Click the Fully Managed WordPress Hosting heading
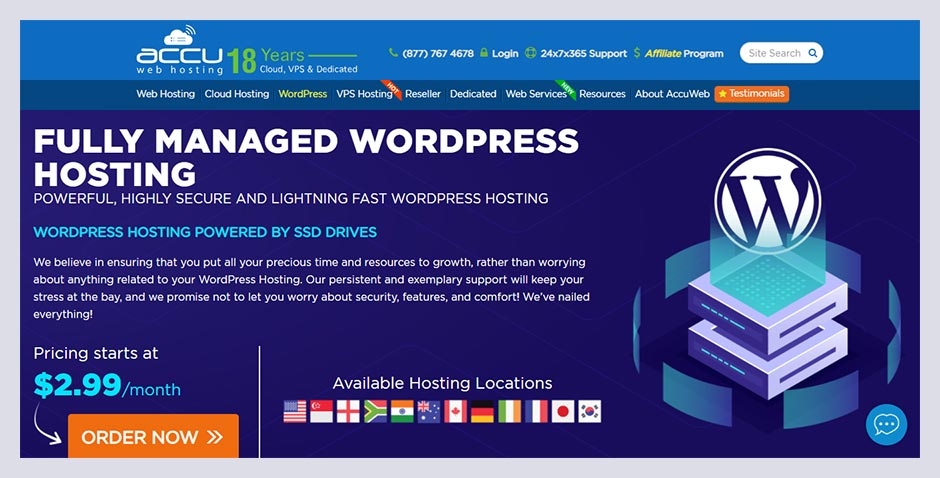Screen dimensions: 940x478 pyautogui.click(x=306, y=158)
